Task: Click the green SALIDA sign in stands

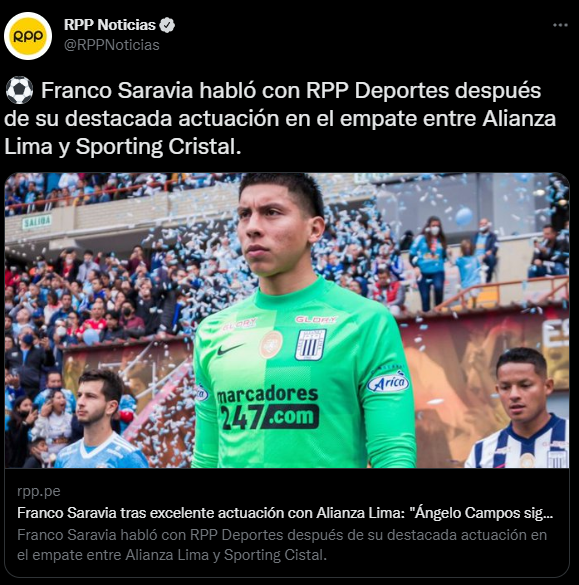Action: (37, 222)
